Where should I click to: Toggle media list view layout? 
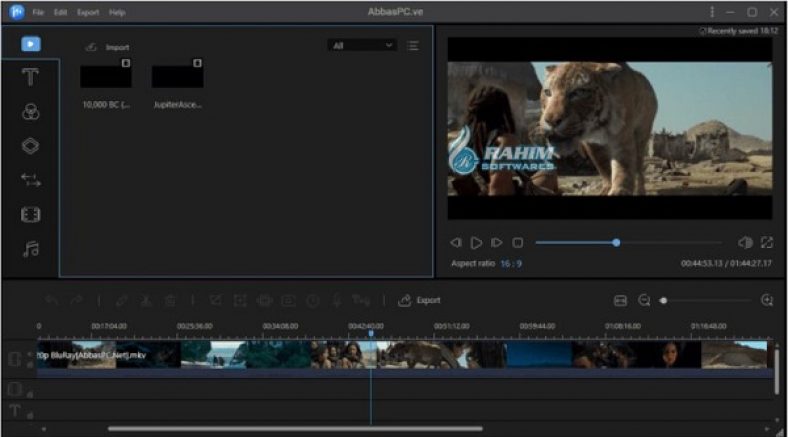413,45
